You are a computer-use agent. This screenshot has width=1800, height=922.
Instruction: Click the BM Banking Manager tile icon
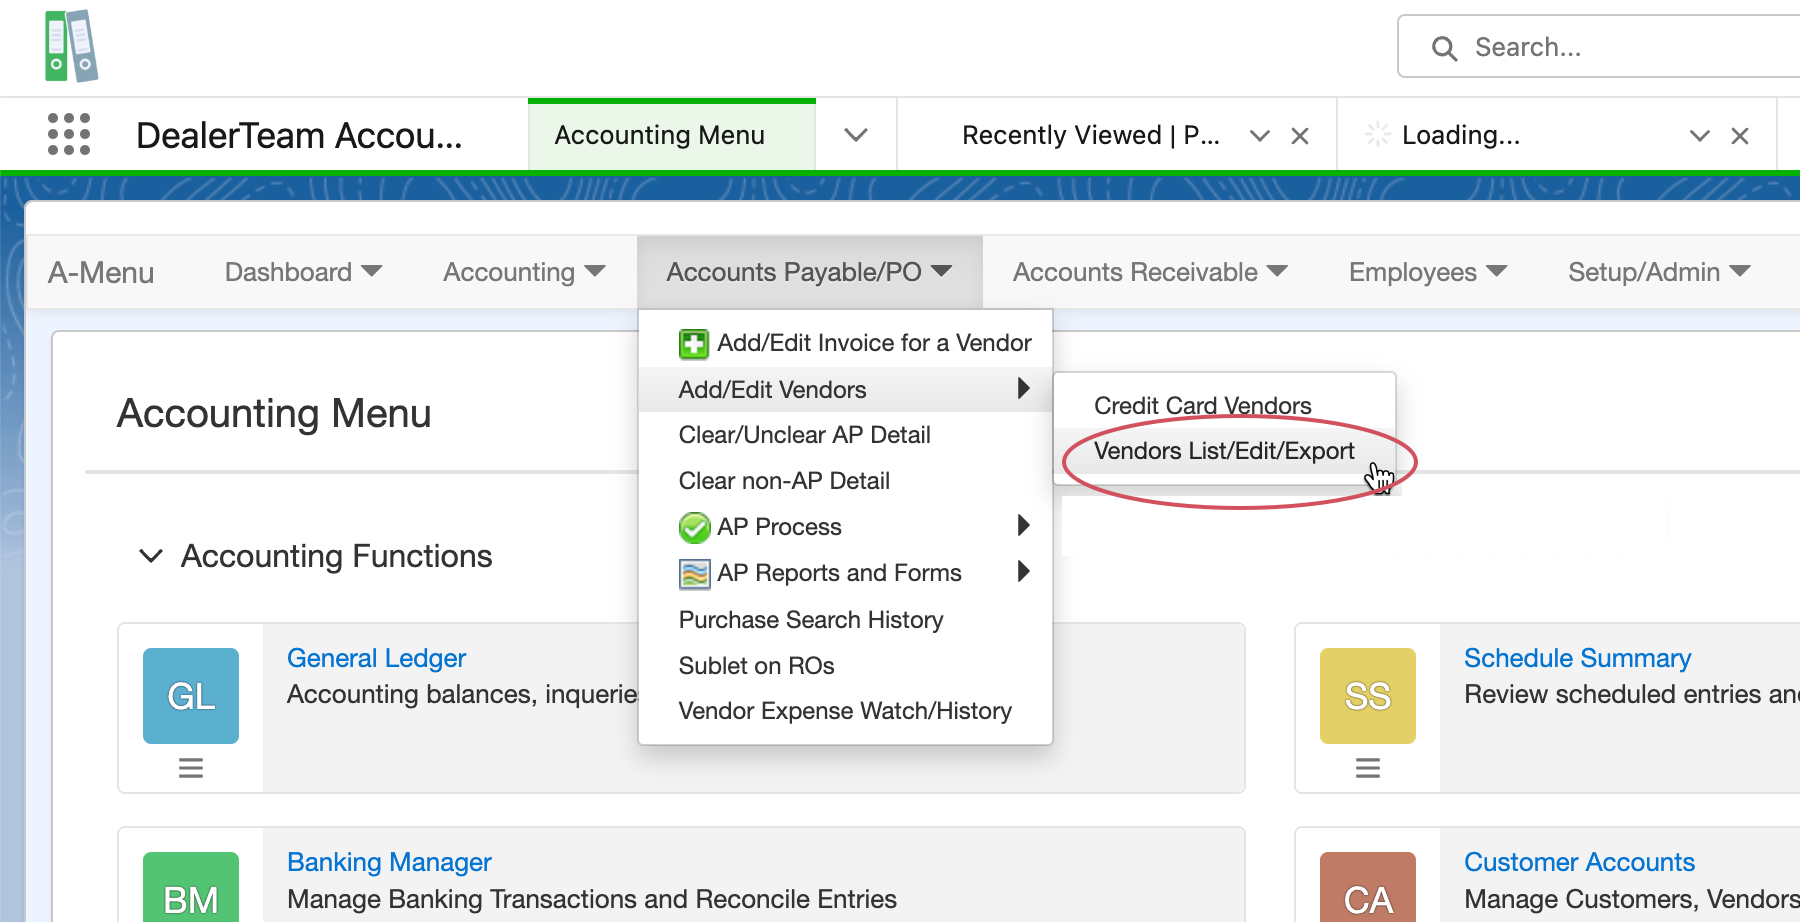tap(191, 887)
